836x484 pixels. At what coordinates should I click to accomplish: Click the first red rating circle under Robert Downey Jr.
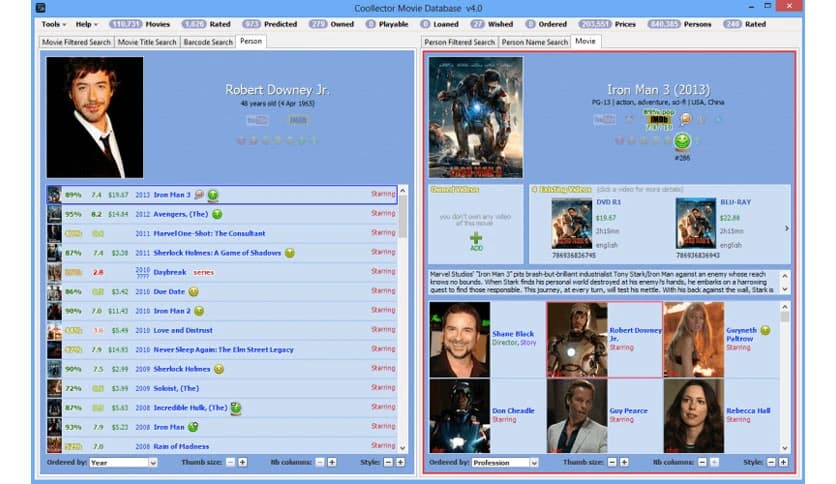click(241, 141)
